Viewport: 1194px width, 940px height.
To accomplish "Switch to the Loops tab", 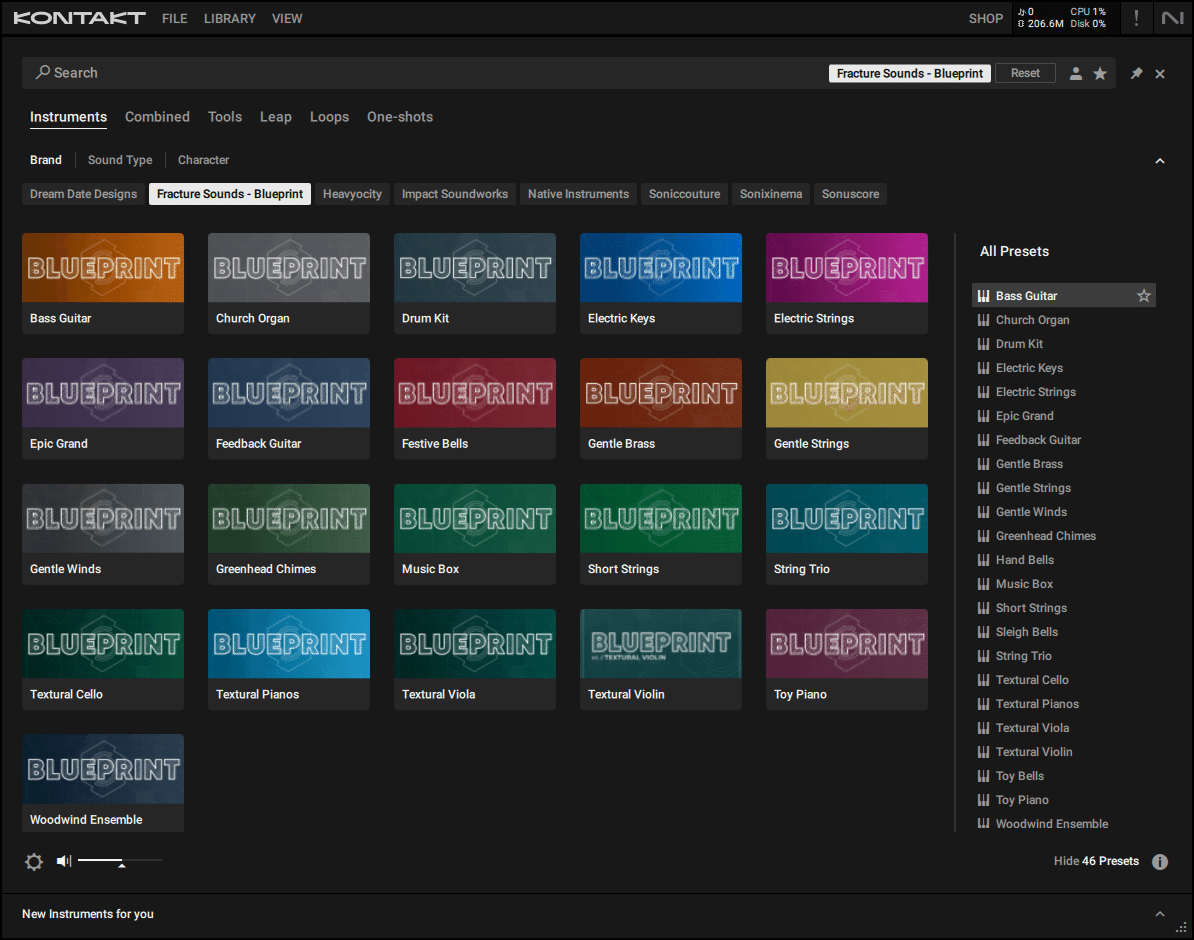I will click(x=329, y=117).
